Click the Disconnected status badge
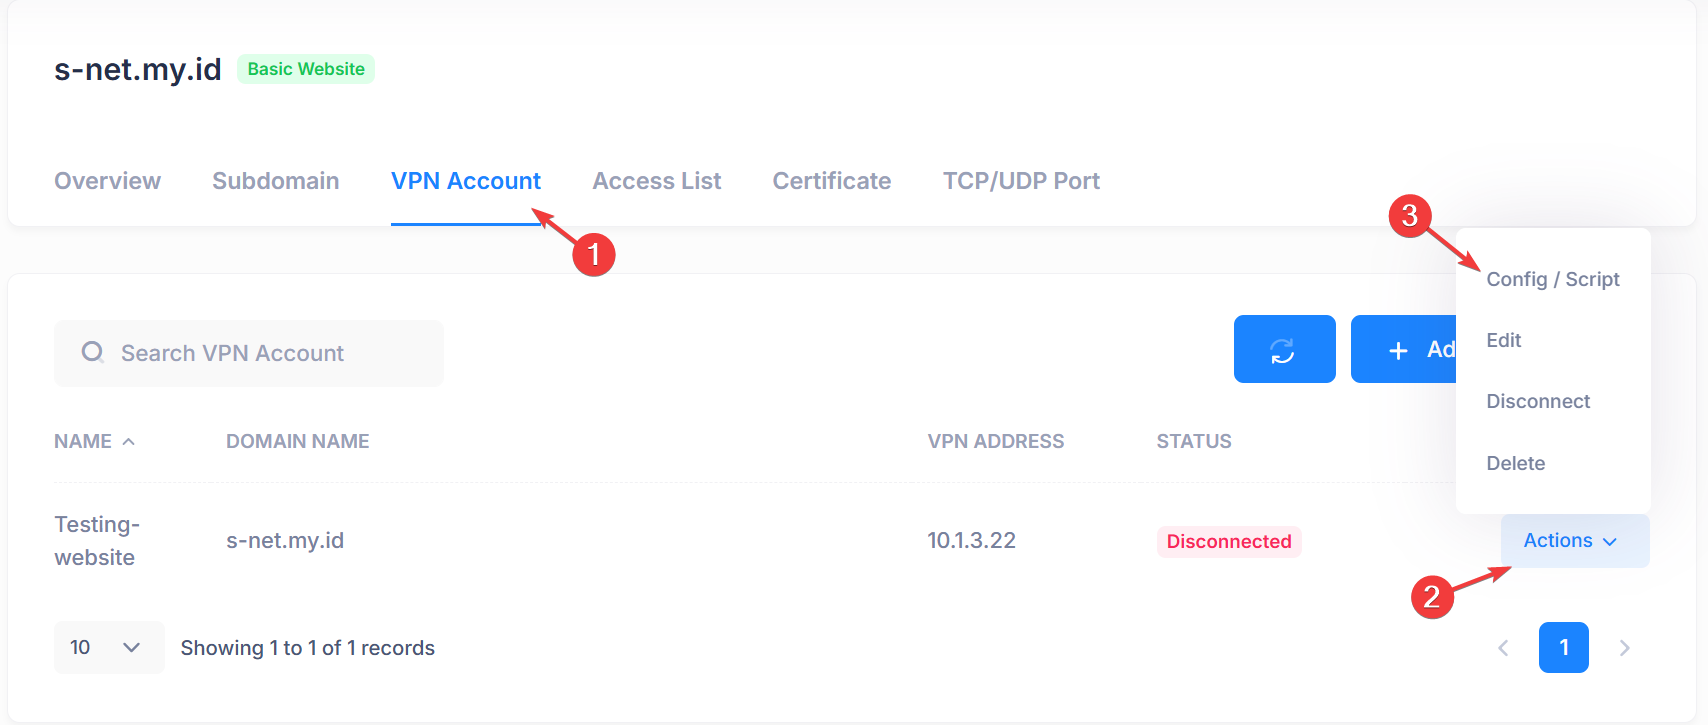Viewport: 1708px width, 725px height. tap(1229, 541)
